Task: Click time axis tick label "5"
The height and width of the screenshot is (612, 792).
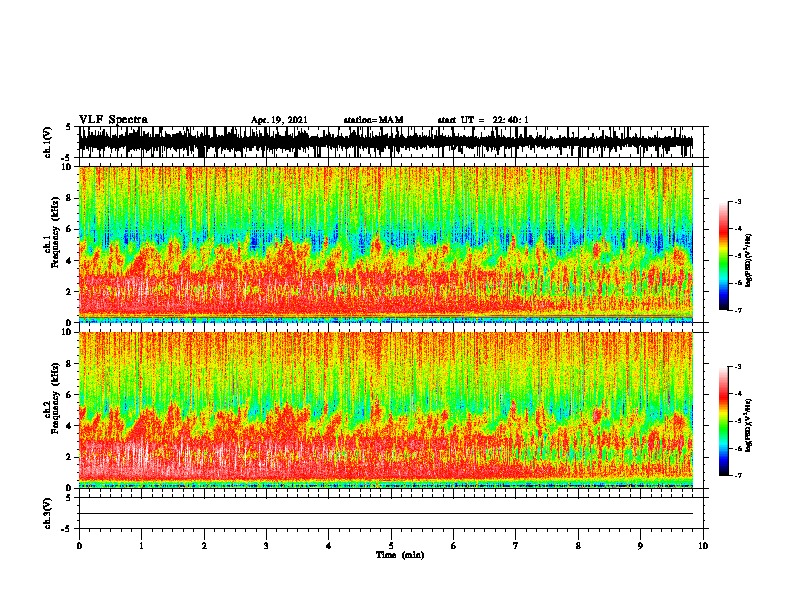Action: pos(391,546)
